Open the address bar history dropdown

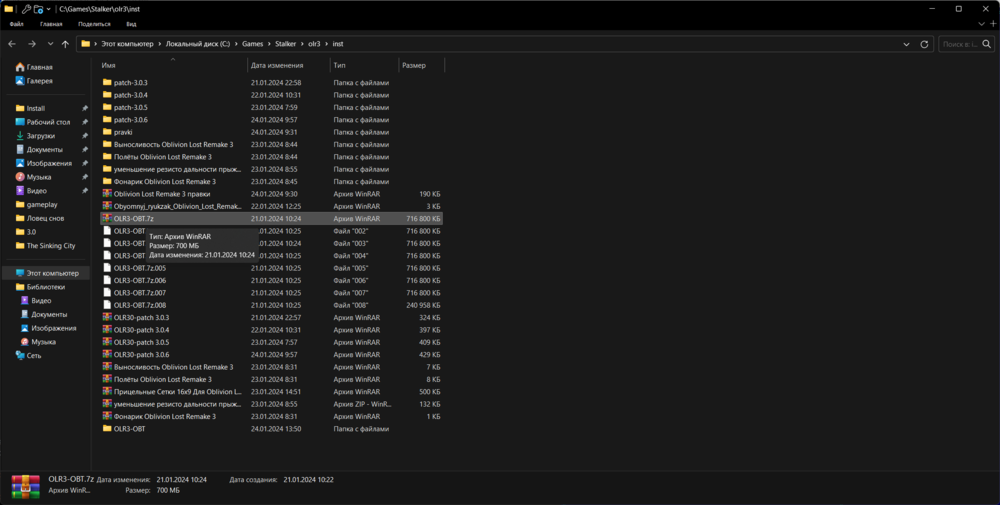pos(906,44)
